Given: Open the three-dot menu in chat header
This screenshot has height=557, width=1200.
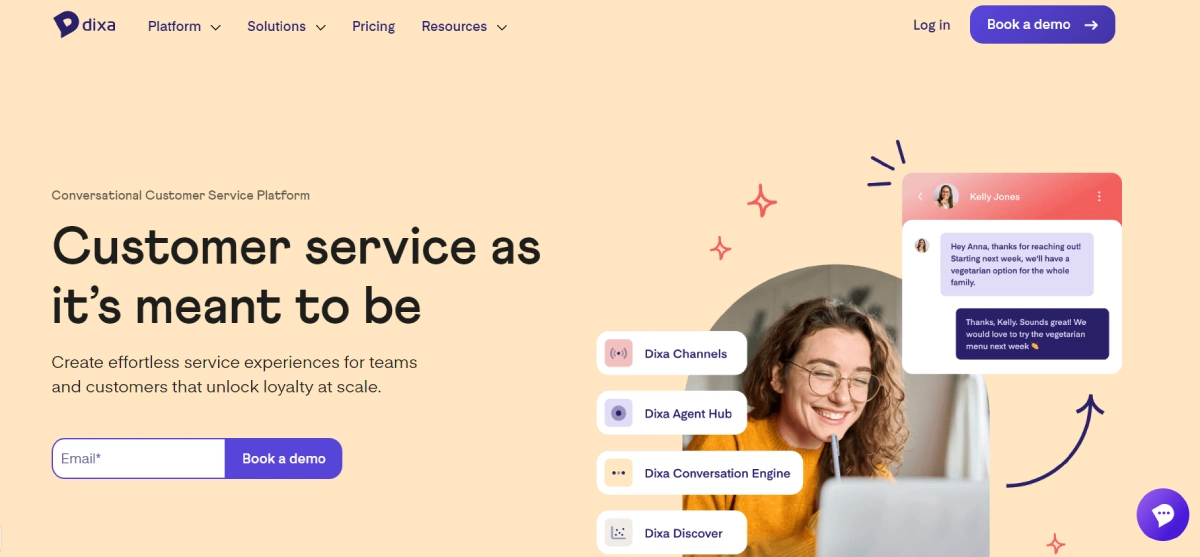Looking at the screenshot, I should (x=1099, y=197).
